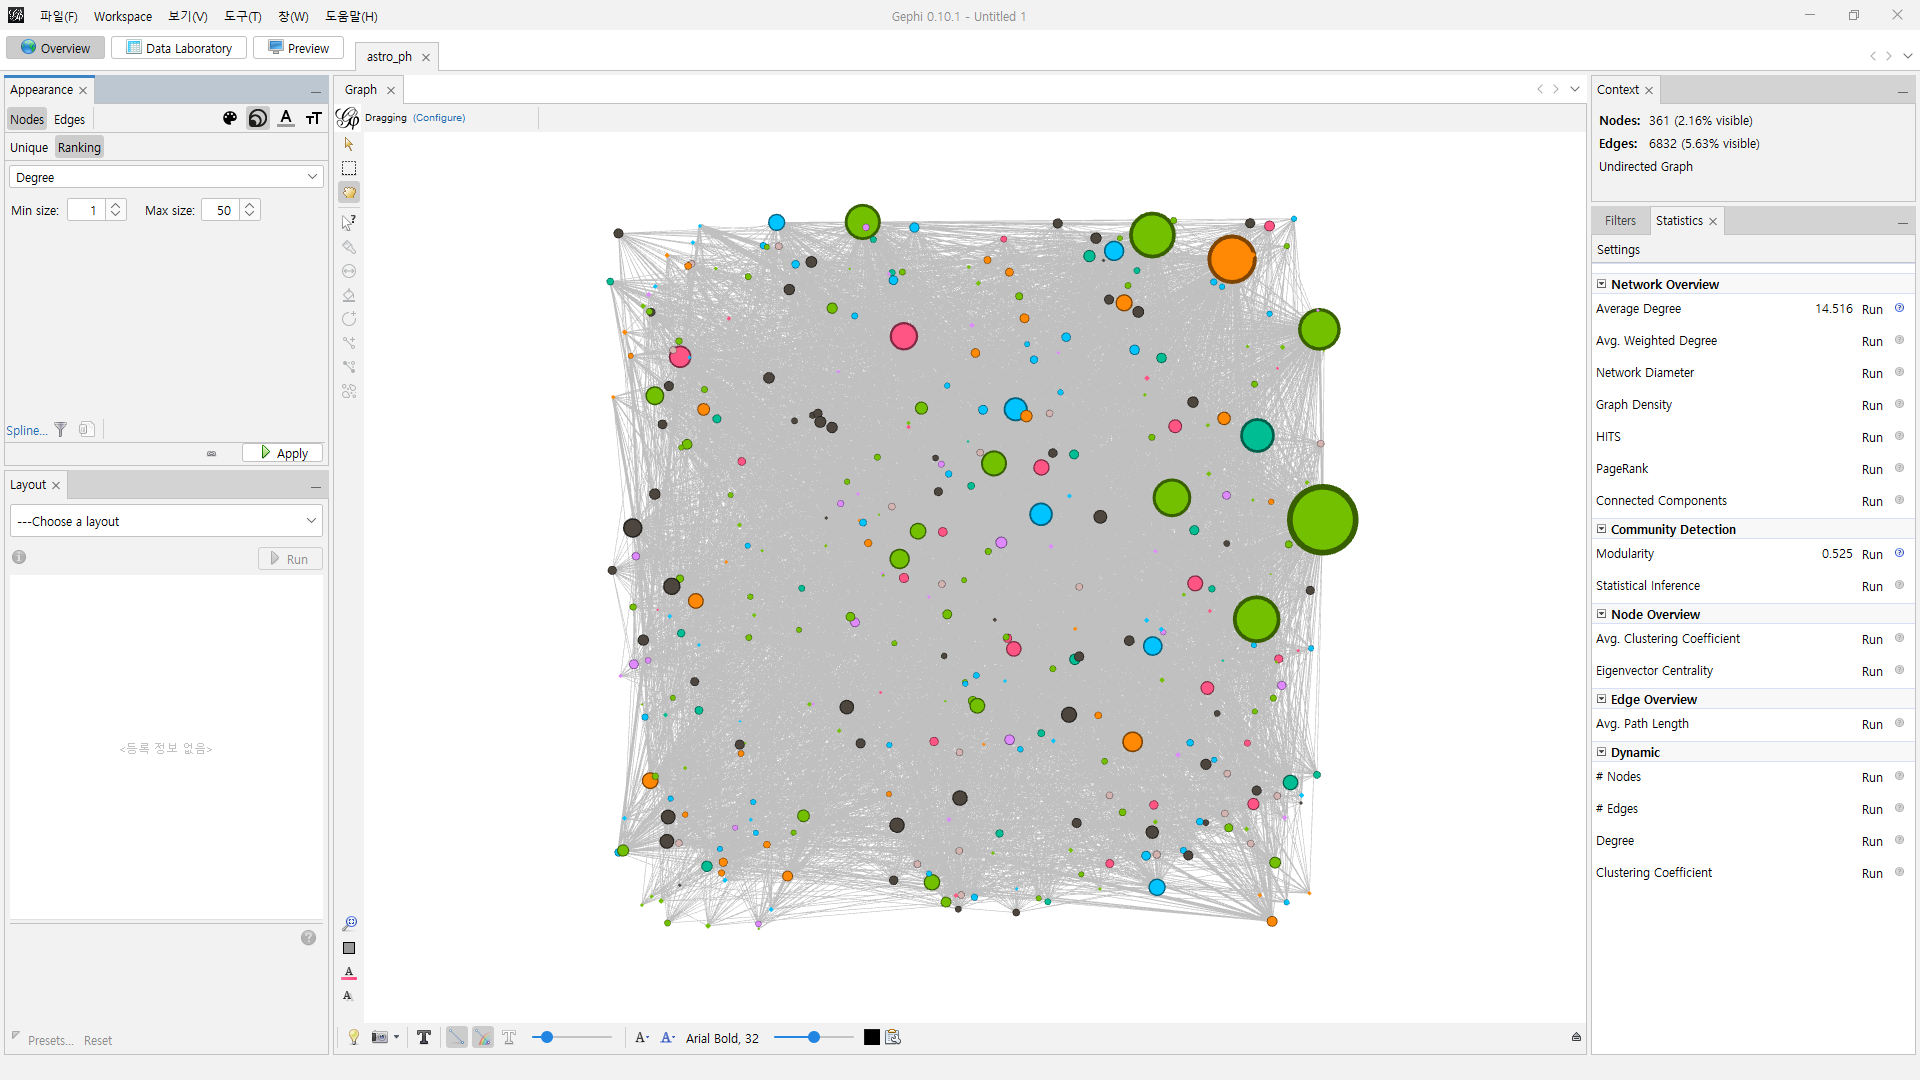Click the node color palette icon

coord(230,118)
